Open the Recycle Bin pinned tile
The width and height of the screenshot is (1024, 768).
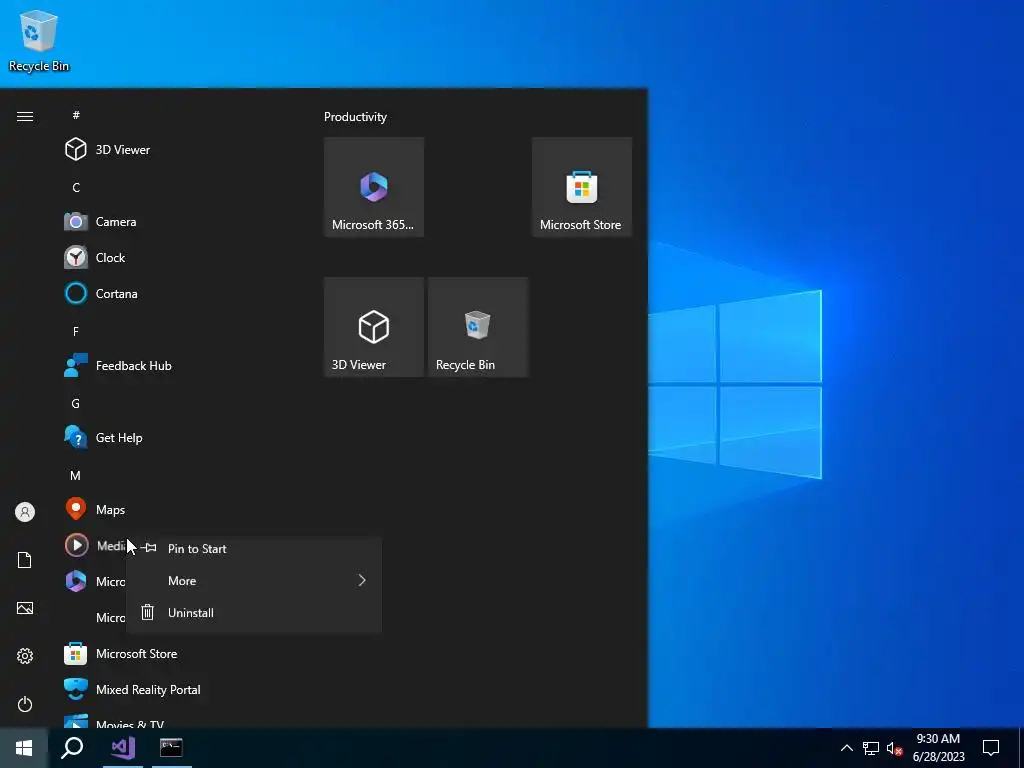pos(478,327)
